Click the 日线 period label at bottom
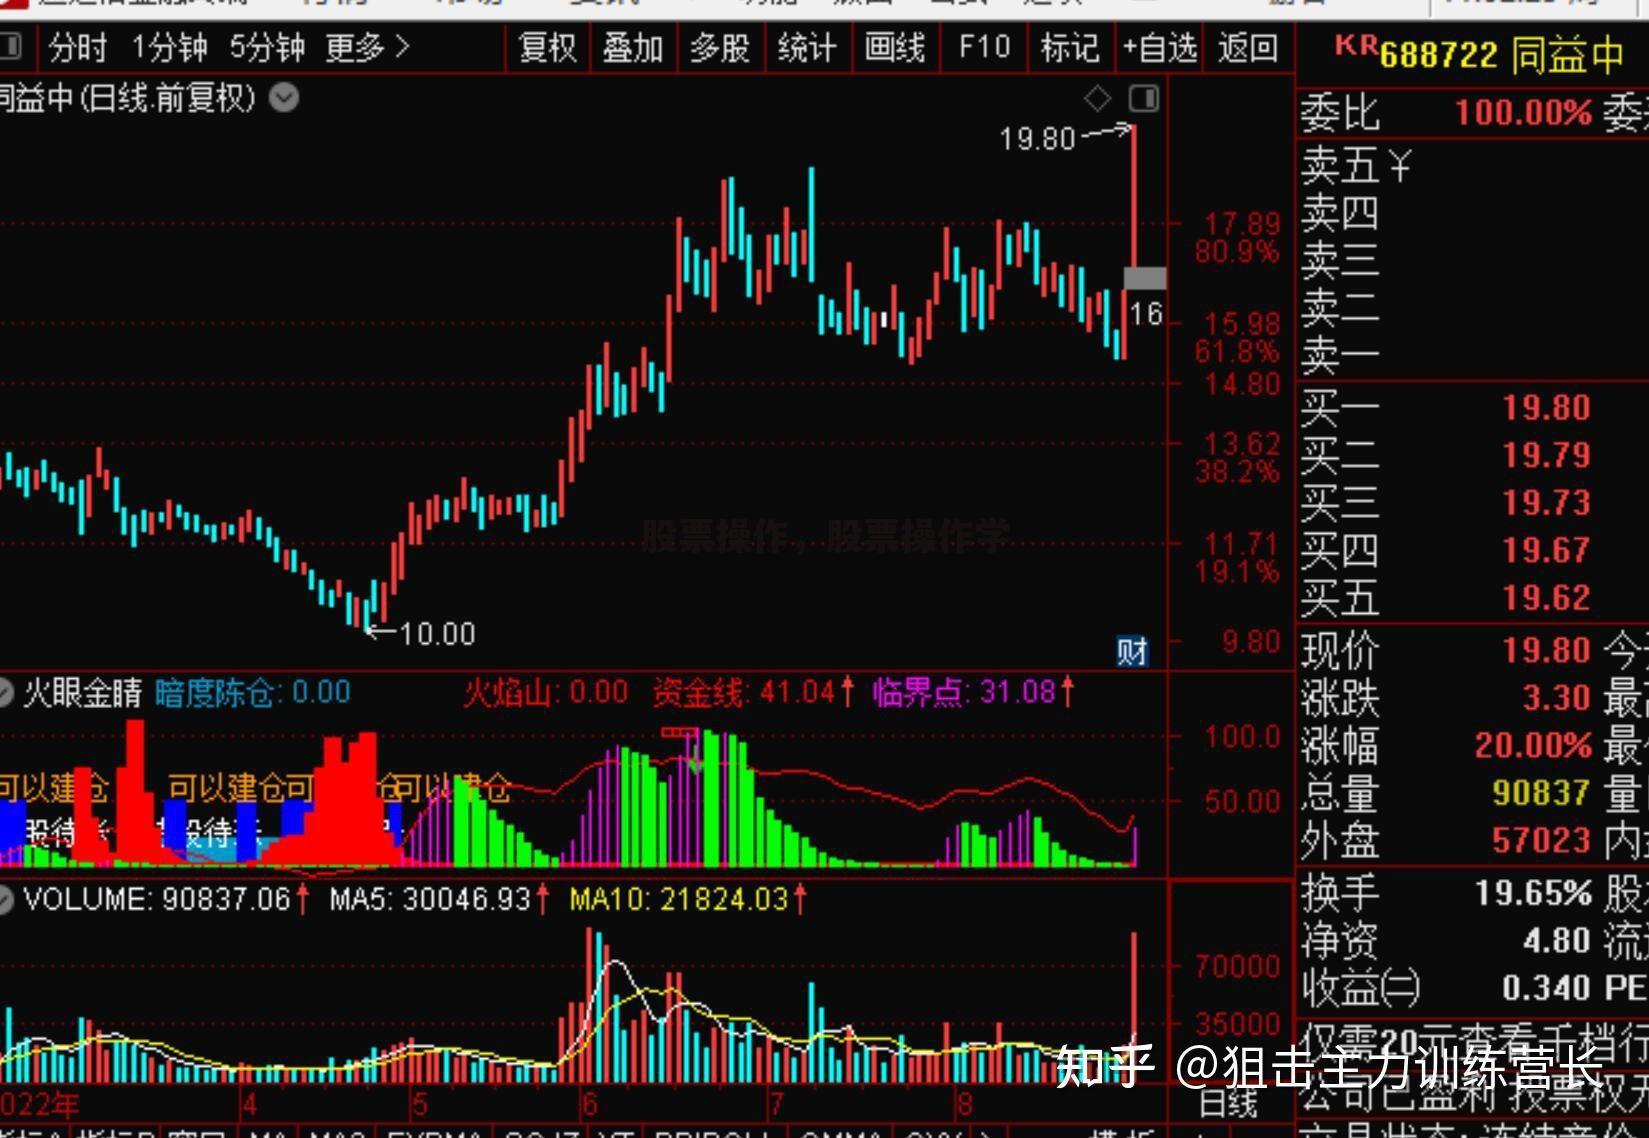 (x=1228, y=1104)
